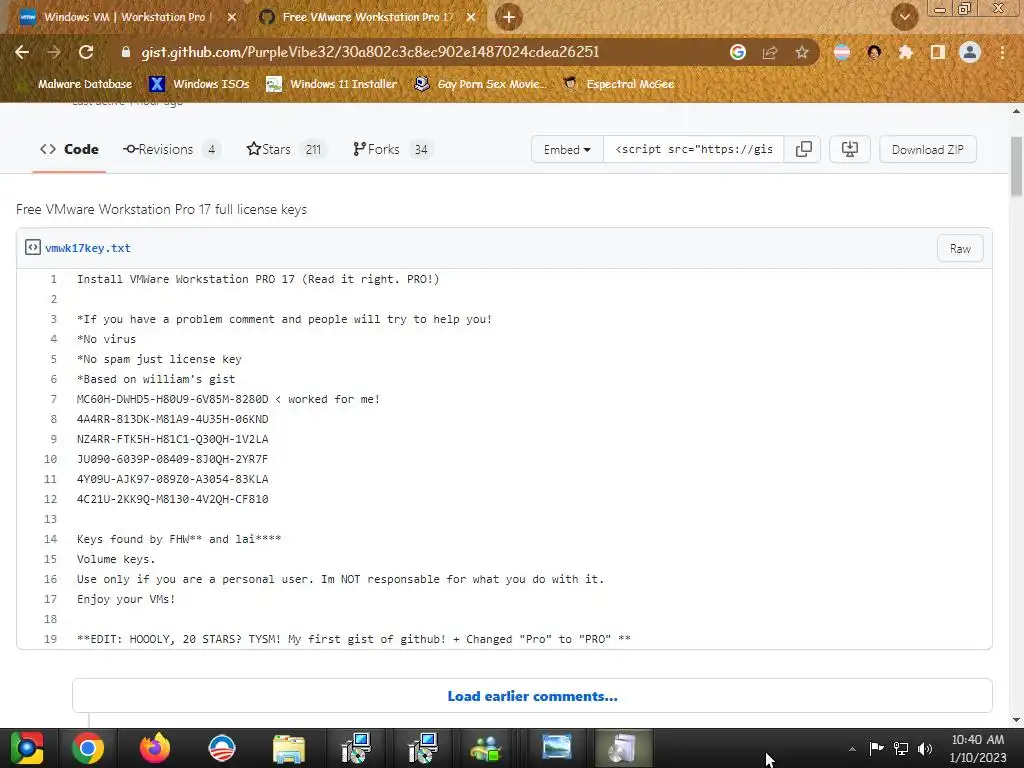The width and height of the screenshot is (1024, 768).
Task: Open the vmwk17key.txt file link
Action: click(x=88, y=248)
